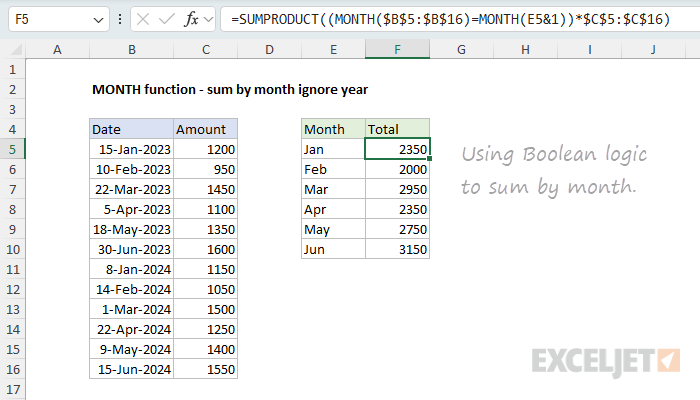Click amount cell 1550
Image resolution: width=700 pixels, height=400 pixels.
pyautogui.click(x=205, y=369)
